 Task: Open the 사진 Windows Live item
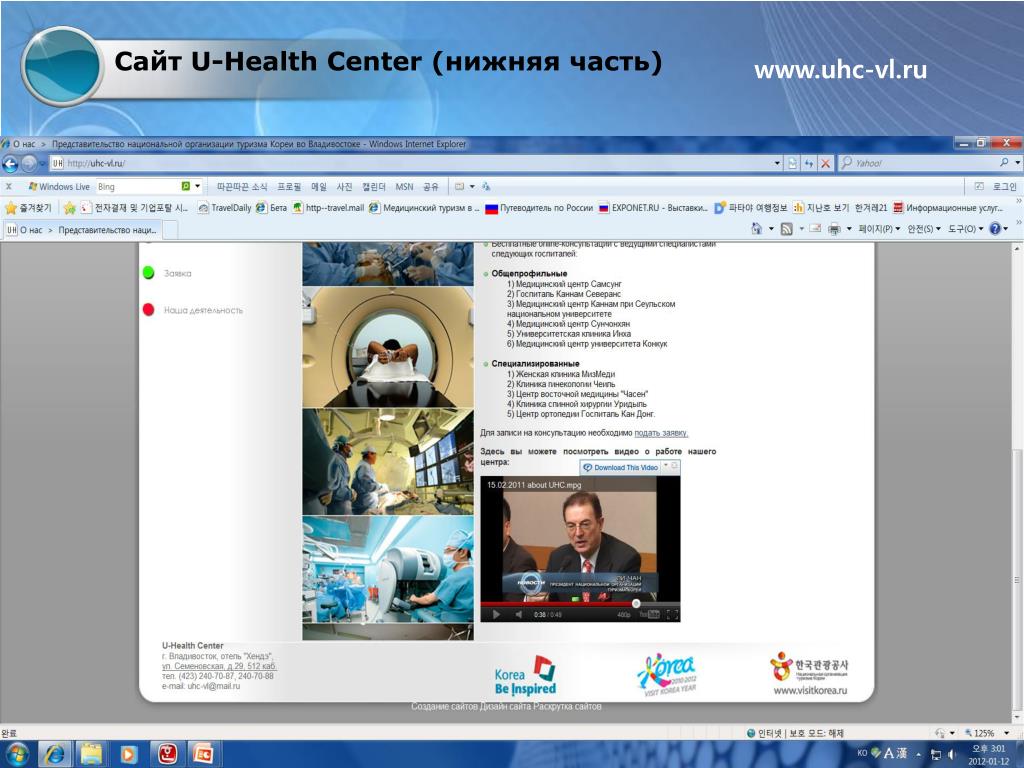(x=344, y=187)
